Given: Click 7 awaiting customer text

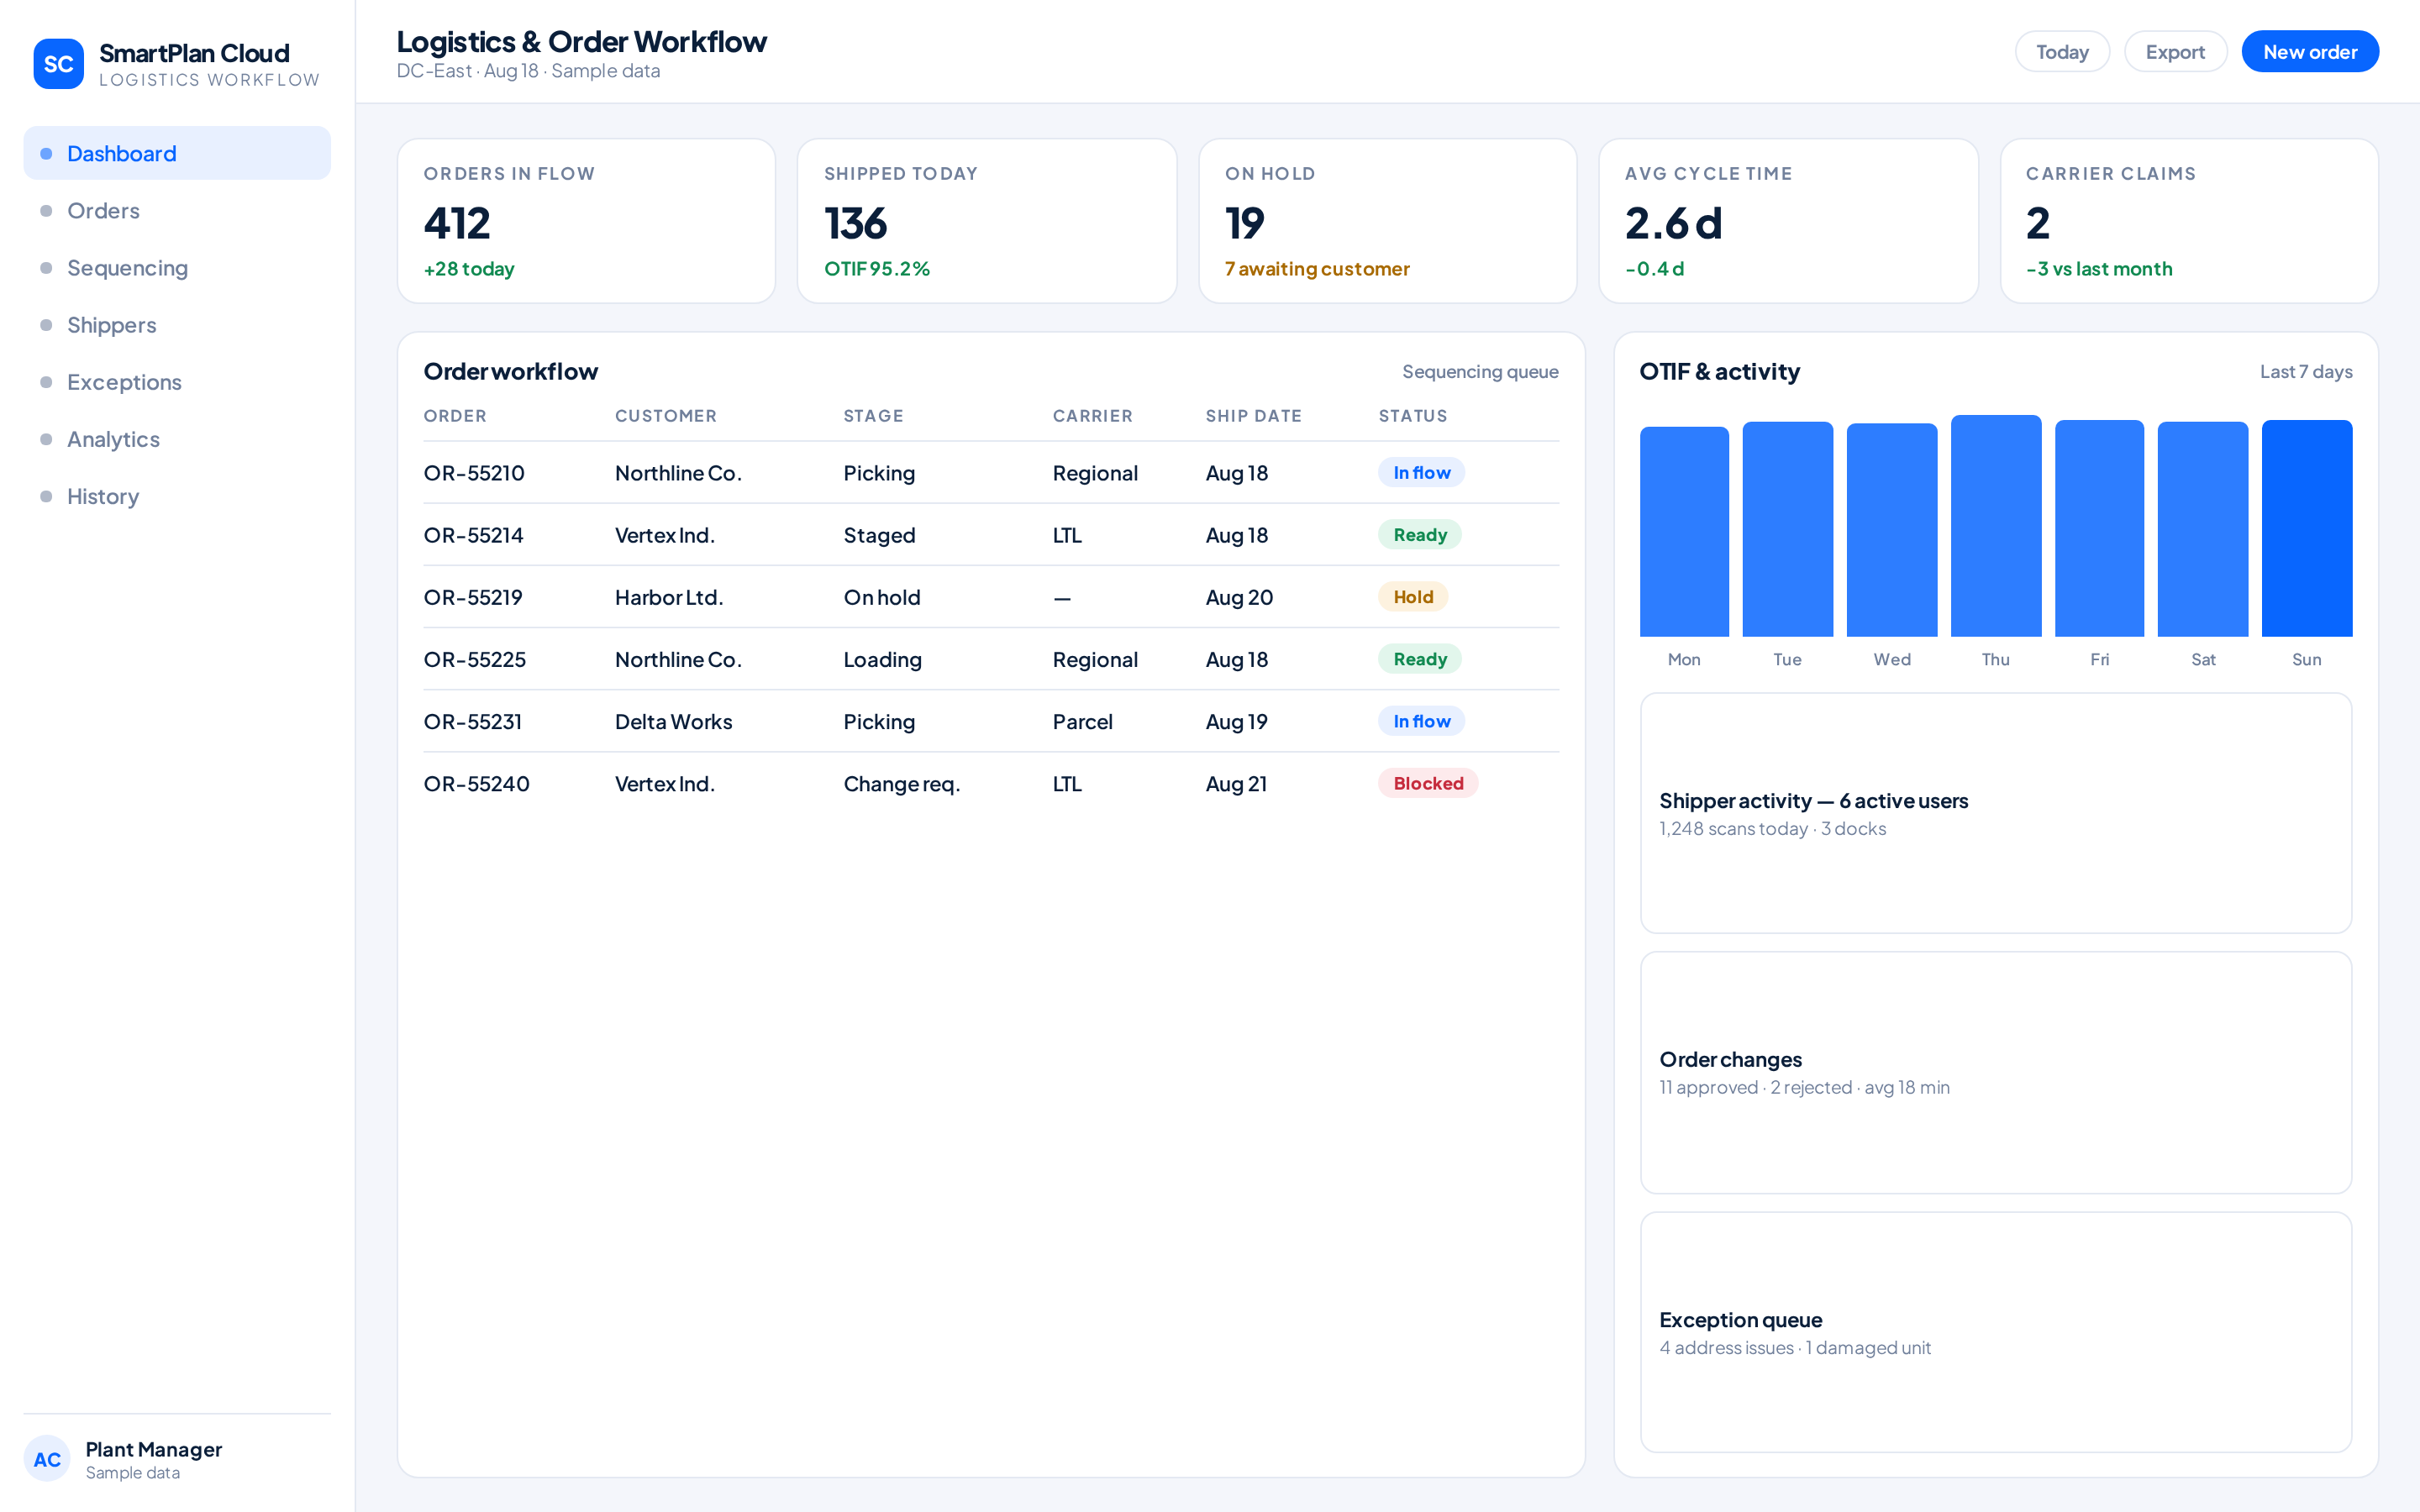Looking at the screenshot, I should (1317, 268).
